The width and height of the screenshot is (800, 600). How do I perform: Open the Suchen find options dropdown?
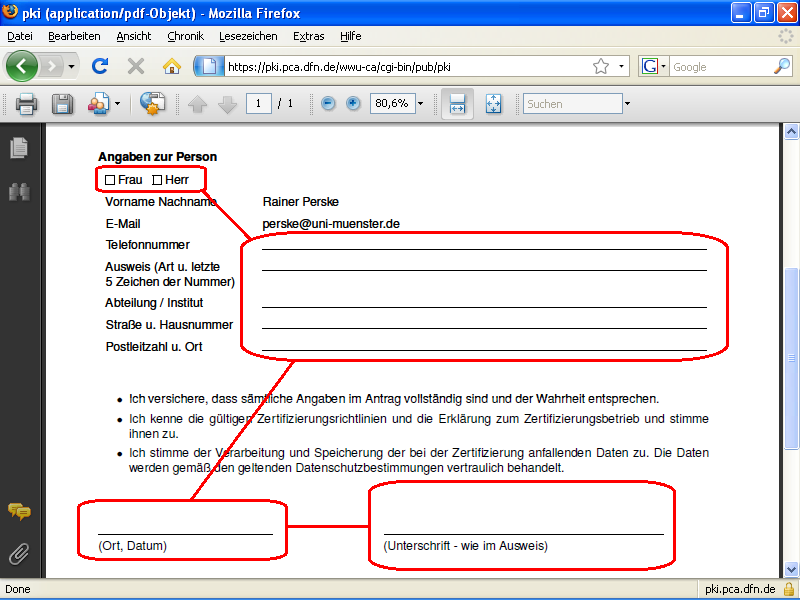pos(627,104)
